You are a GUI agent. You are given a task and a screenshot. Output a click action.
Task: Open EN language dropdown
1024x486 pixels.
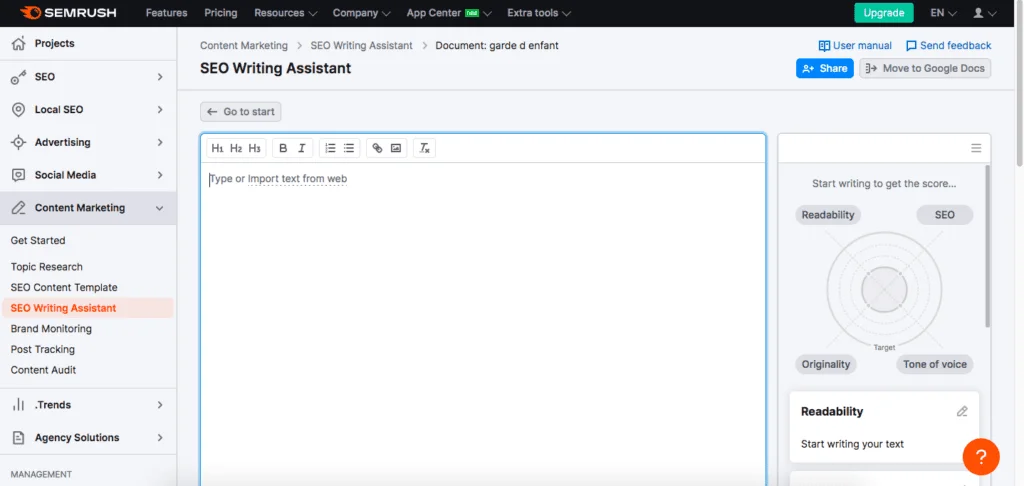click(x=943, y=13)
